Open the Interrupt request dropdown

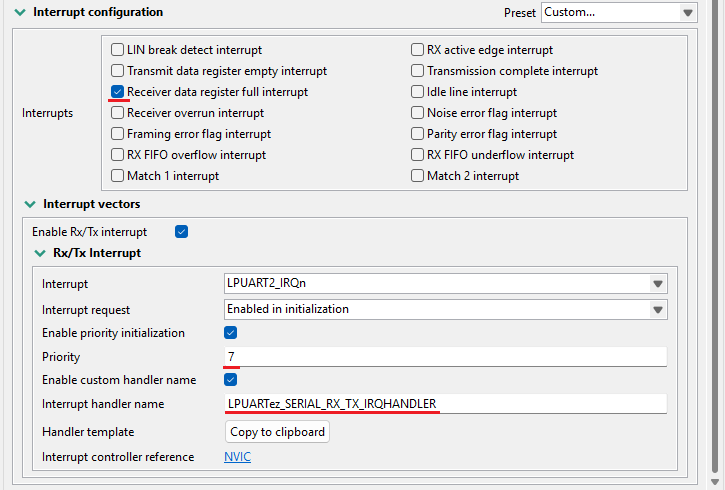click(446, 309)
